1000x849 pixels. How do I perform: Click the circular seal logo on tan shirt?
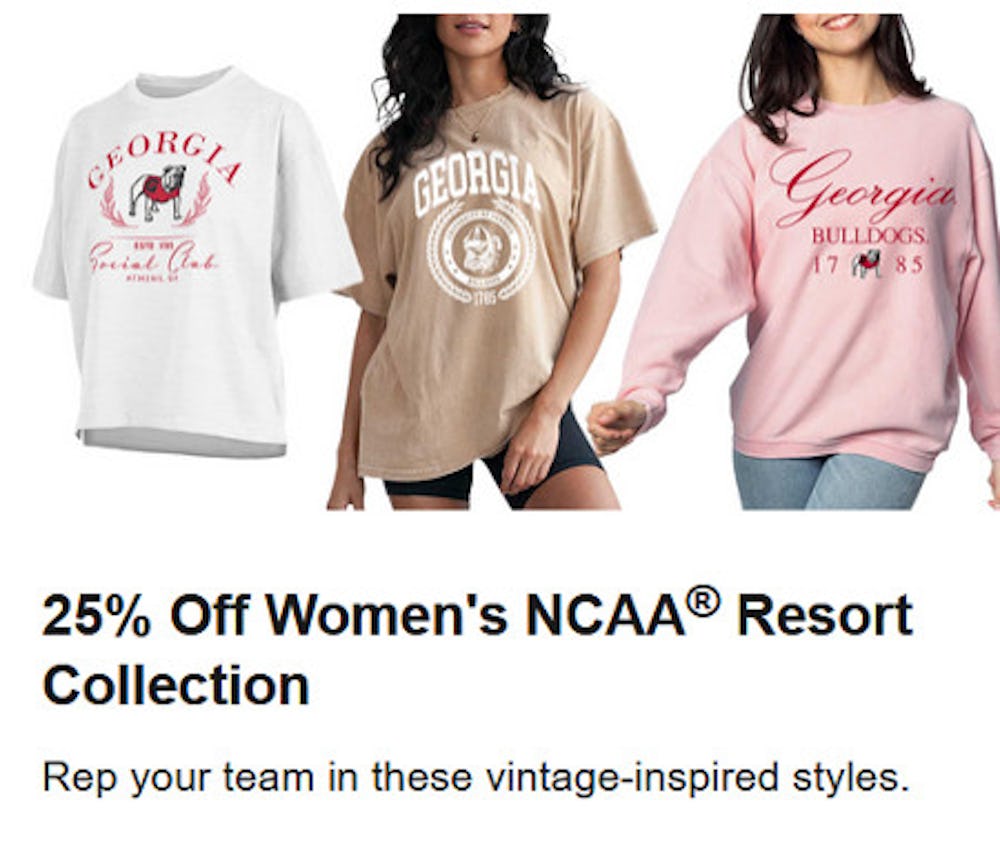pos(477,251)
